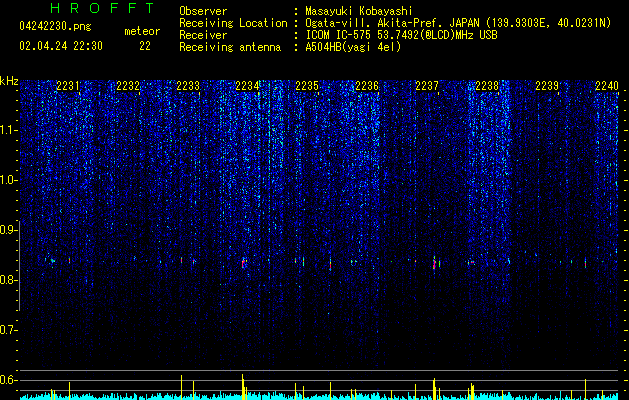Click the 2239 time marker
This screenshot has height=400, width=629.
[547, 86]
